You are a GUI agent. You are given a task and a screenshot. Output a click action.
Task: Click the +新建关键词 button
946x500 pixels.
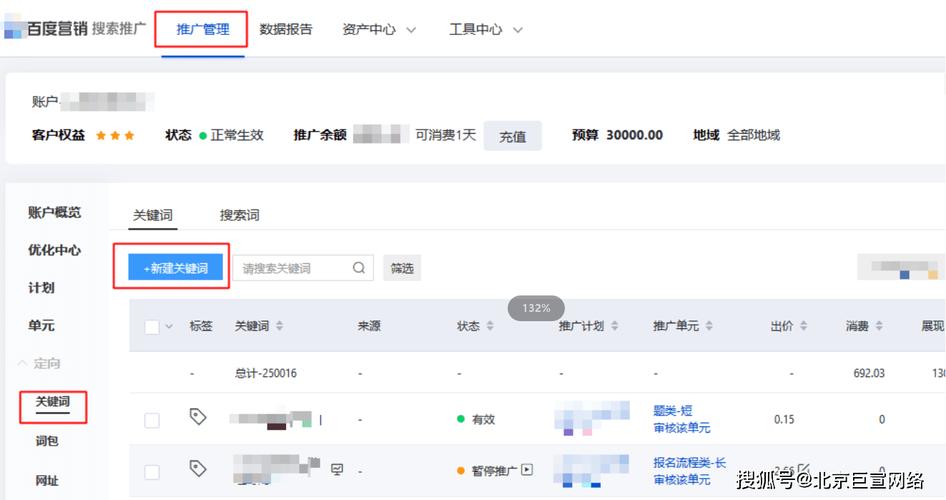coord(176,267)
